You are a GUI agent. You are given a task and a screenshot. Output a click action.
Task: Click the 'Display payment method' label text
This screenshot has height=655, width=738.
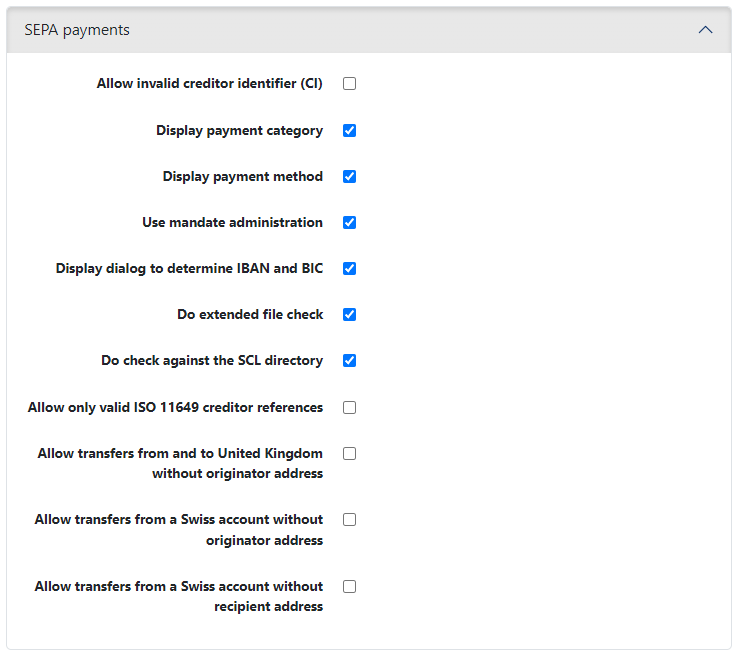(242, 176)
